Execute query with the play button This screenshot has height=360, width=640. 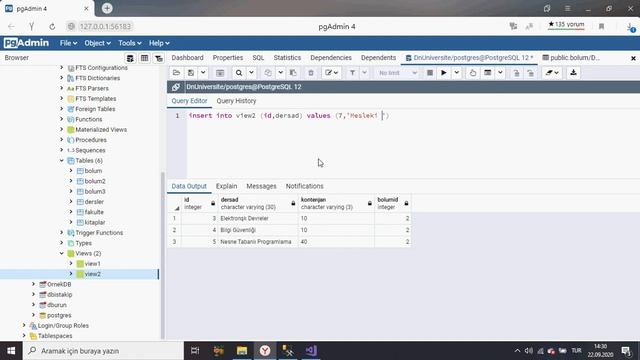pyautogui.click(x=444, y=73)
